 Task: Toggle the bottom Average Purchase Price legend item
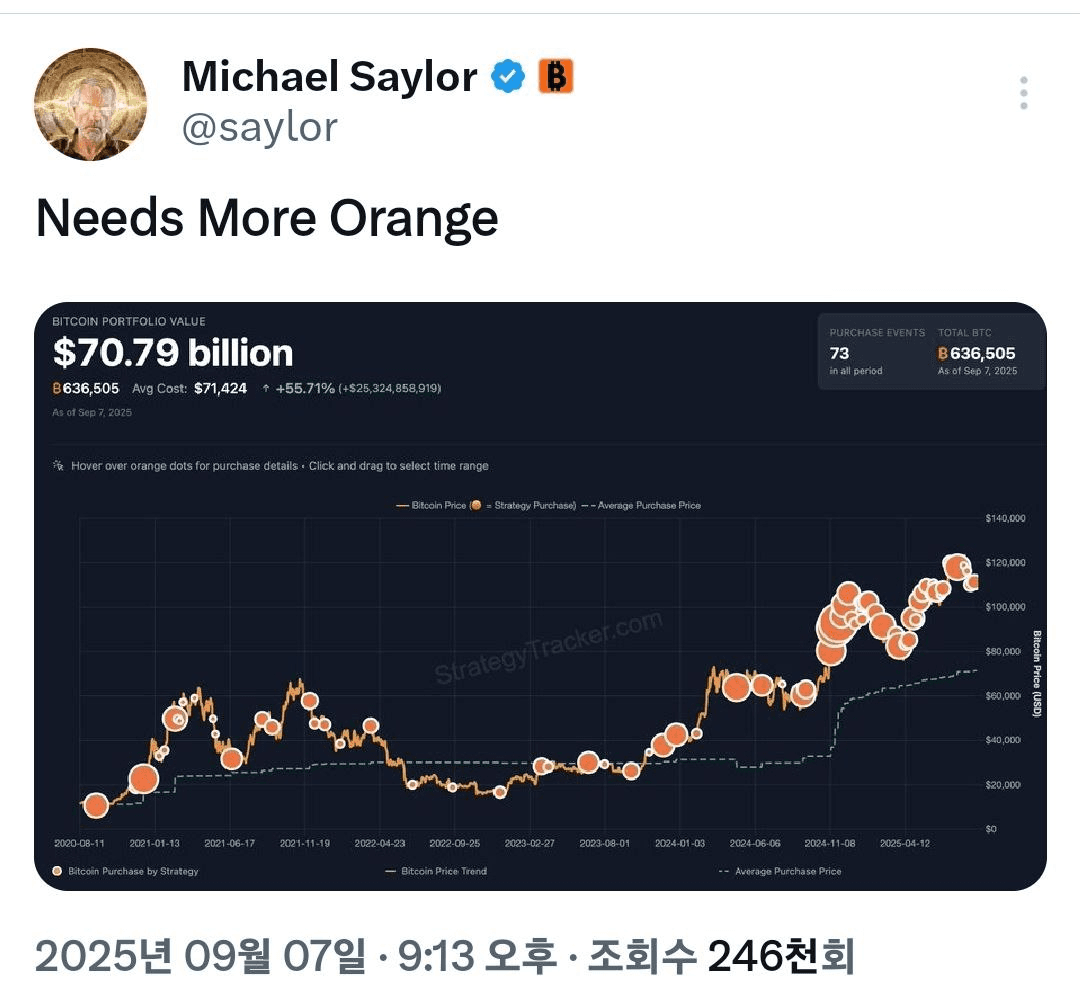(x=780, y=871)
